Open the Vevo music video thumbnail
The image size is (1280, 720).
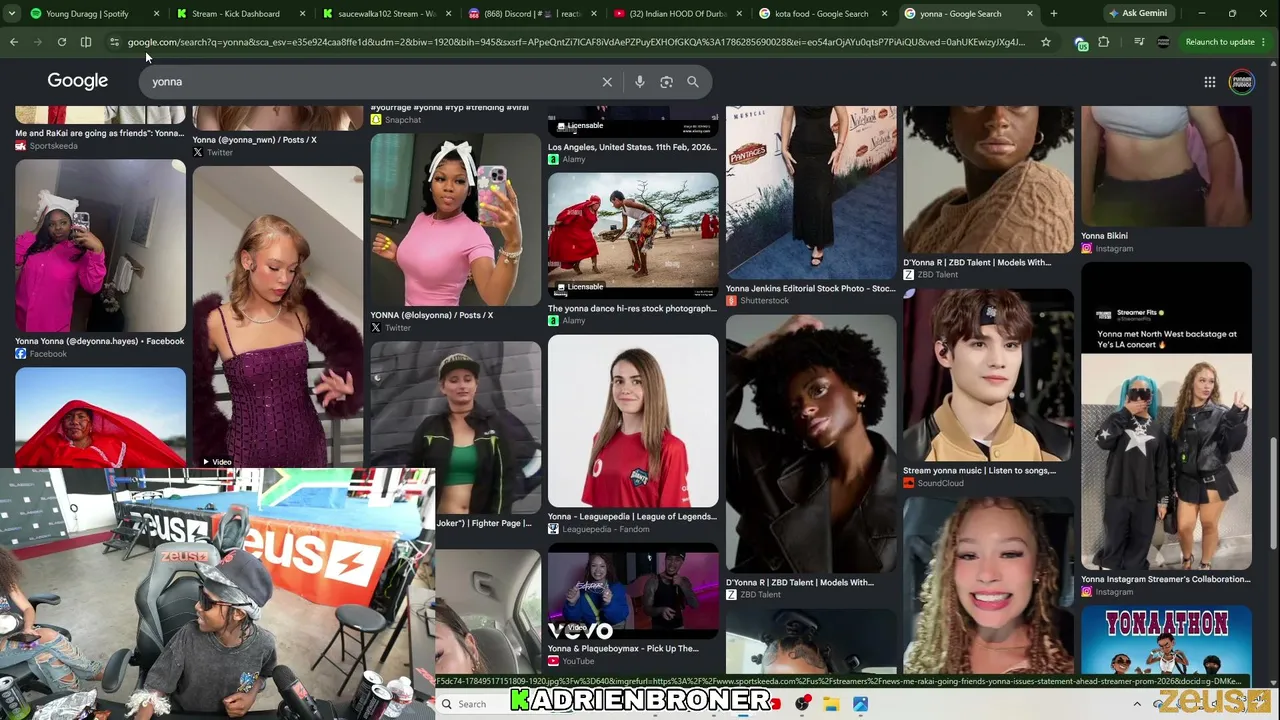pos(633,591)
